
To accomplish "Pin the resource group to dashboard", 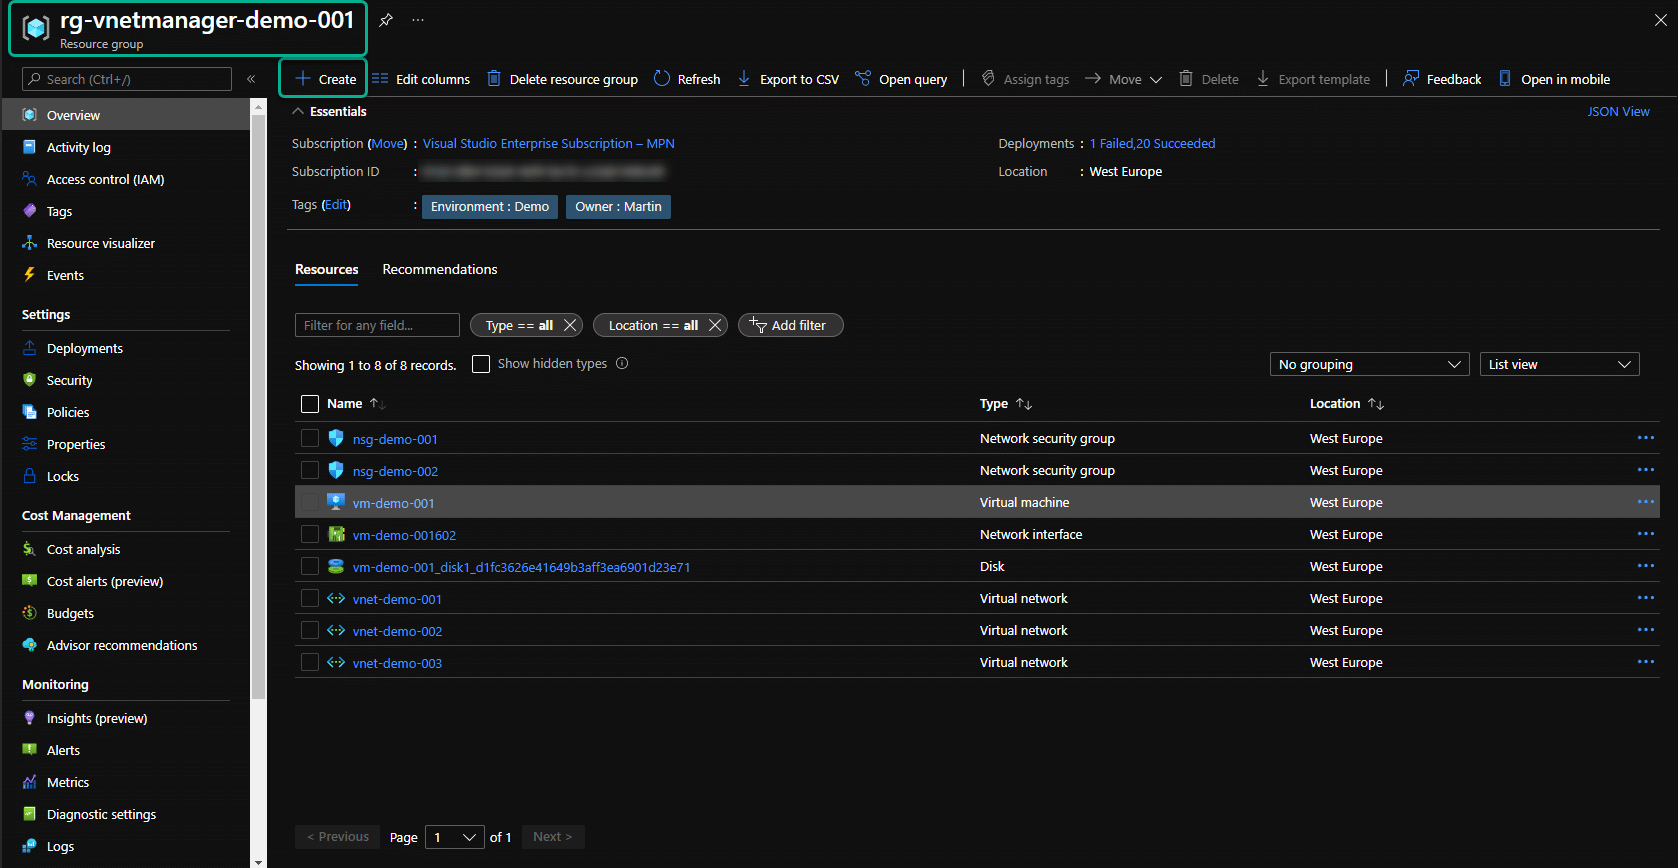I will click(386, 20).
